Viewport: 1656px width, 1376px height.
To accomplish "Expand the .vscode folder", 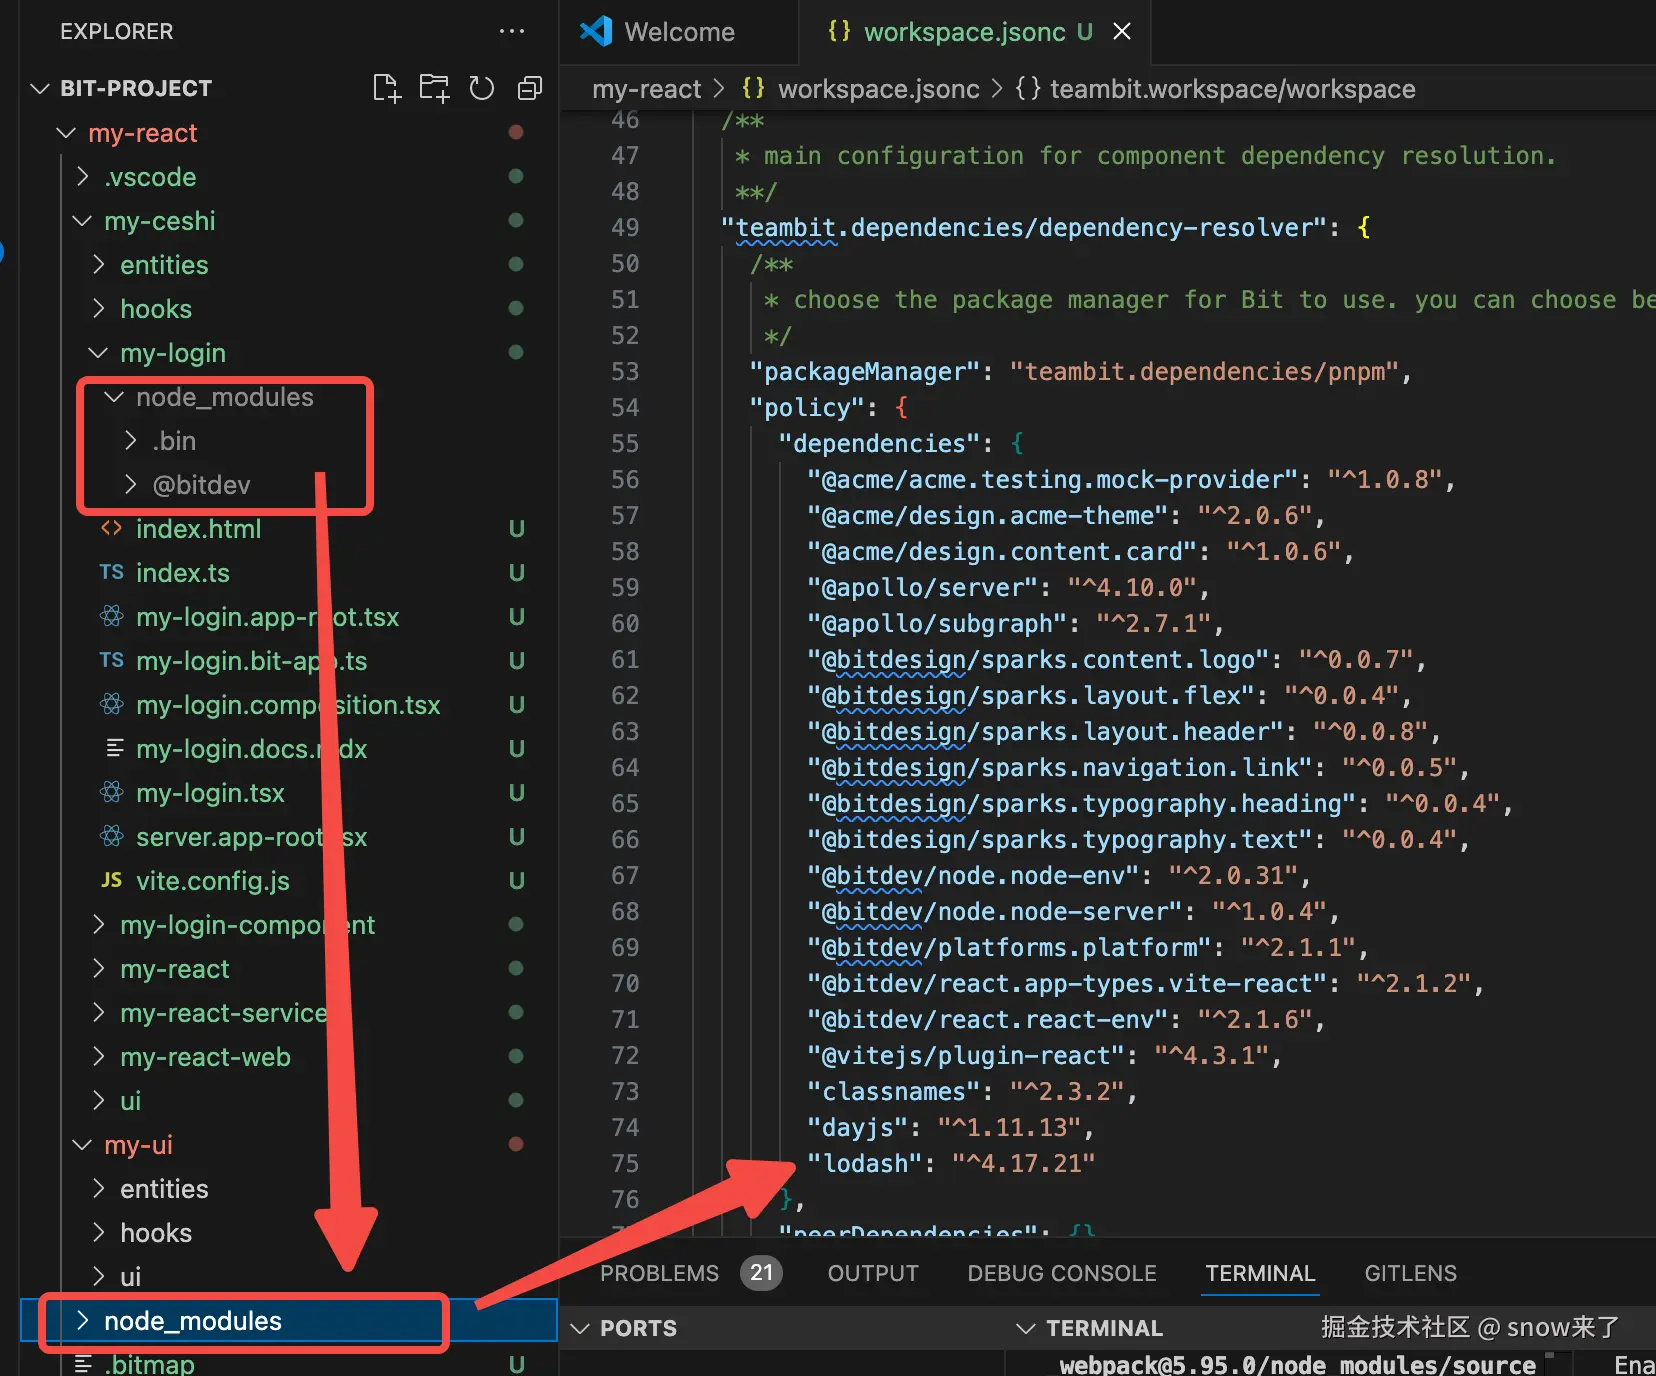I will point(83,176).
